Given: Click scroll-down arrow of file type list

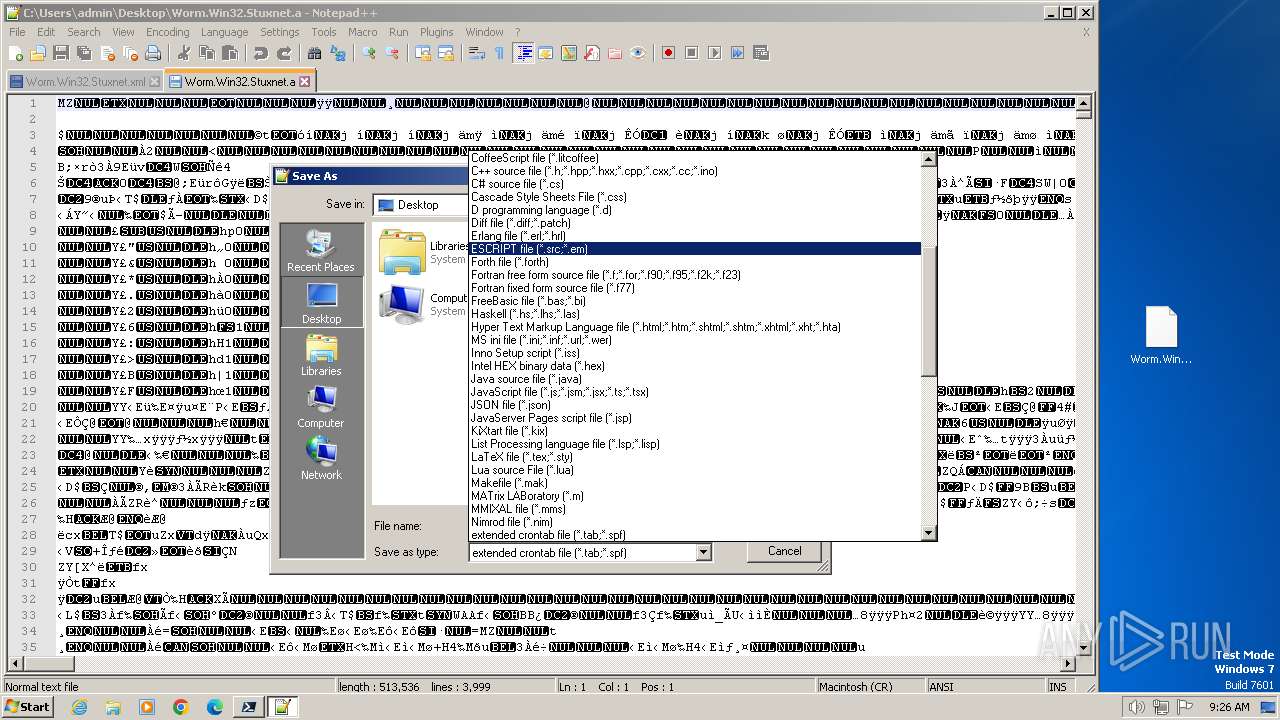Looking at the screenshot, I should coord(928,533).
